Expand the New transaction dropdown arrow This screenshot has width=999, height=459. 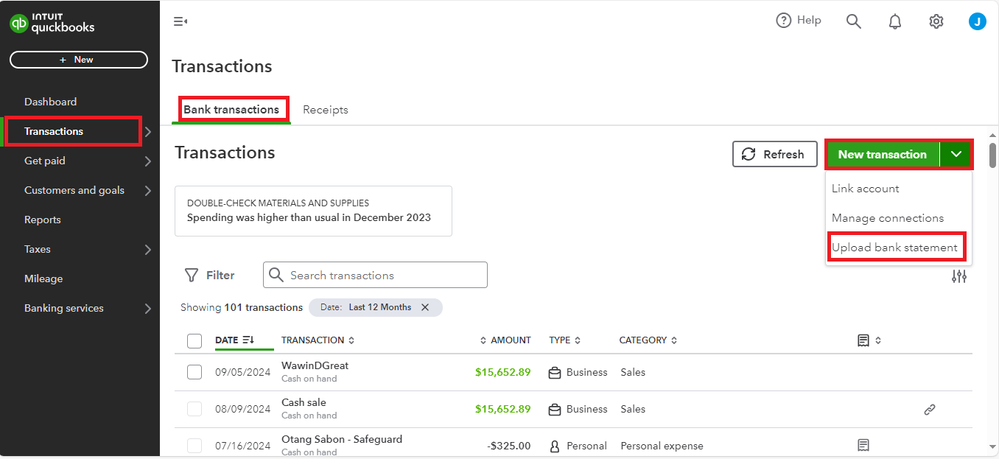point(956,154)
